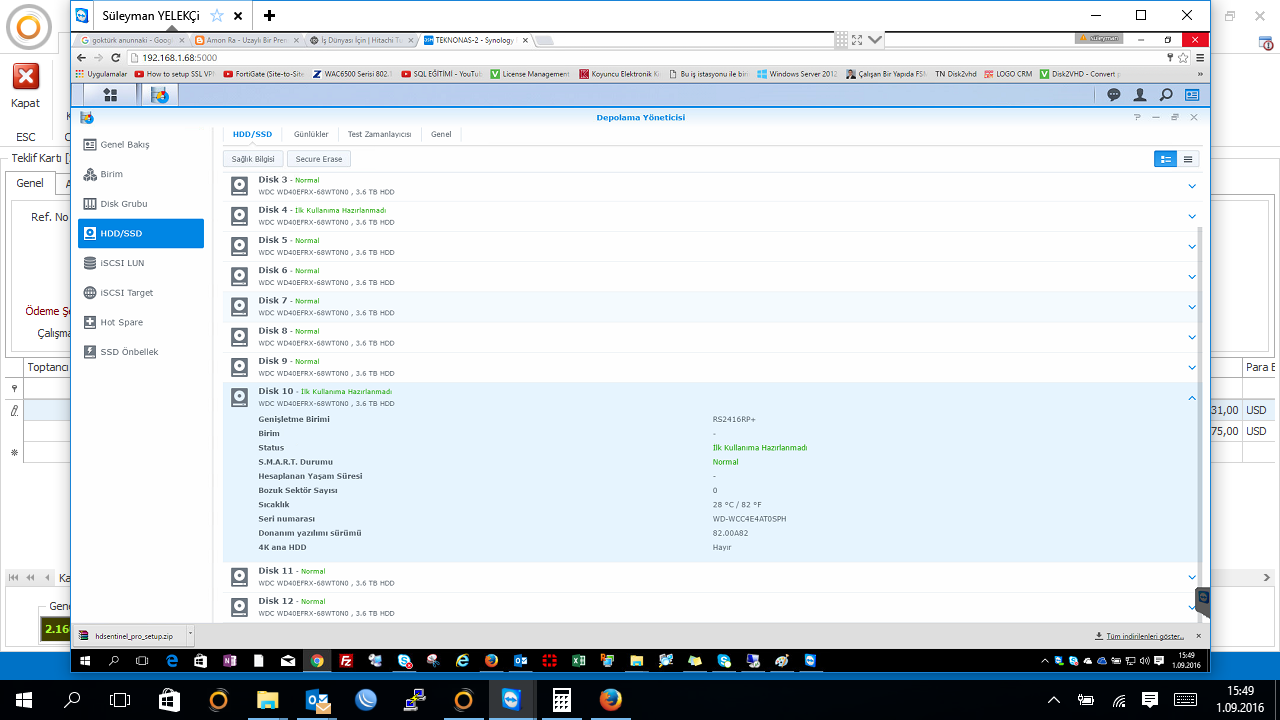
Task: Open the DSM widgets panel icon
Action: pos(1192,95)
